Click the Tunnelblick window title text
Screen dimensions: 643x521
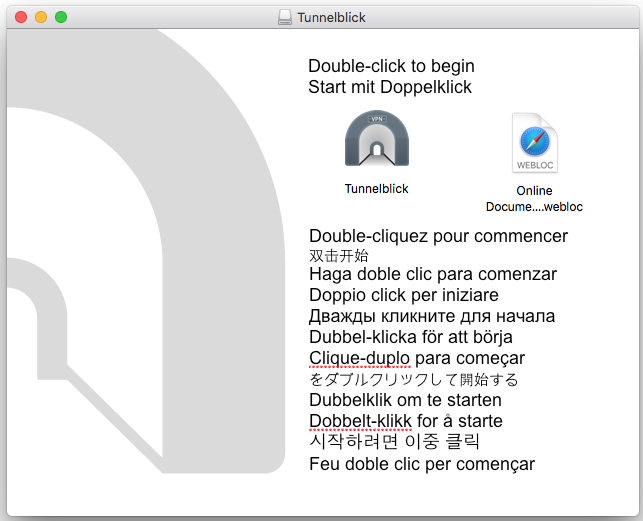tap(331, 18)
